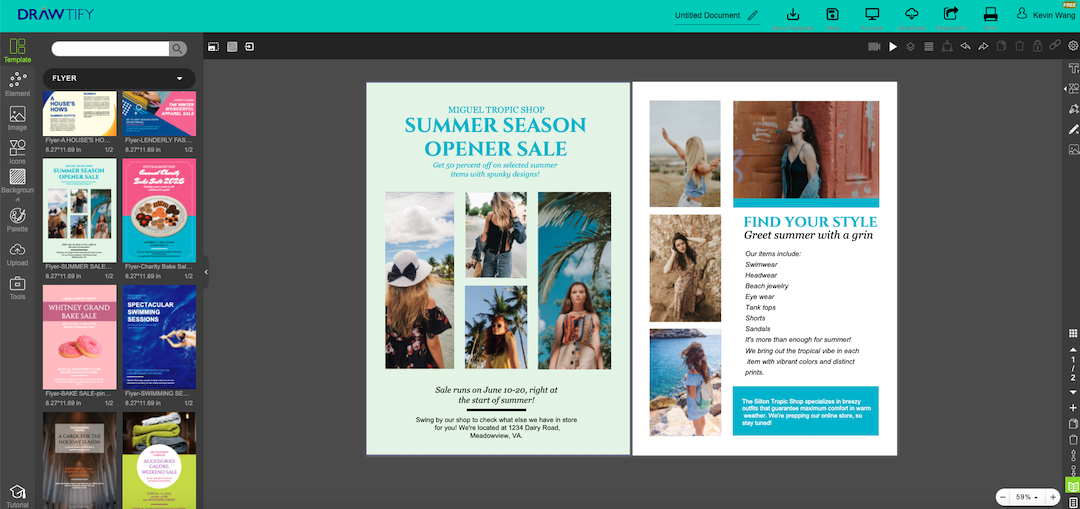Select the pen path tool in right sidebar

point(1073,109)
